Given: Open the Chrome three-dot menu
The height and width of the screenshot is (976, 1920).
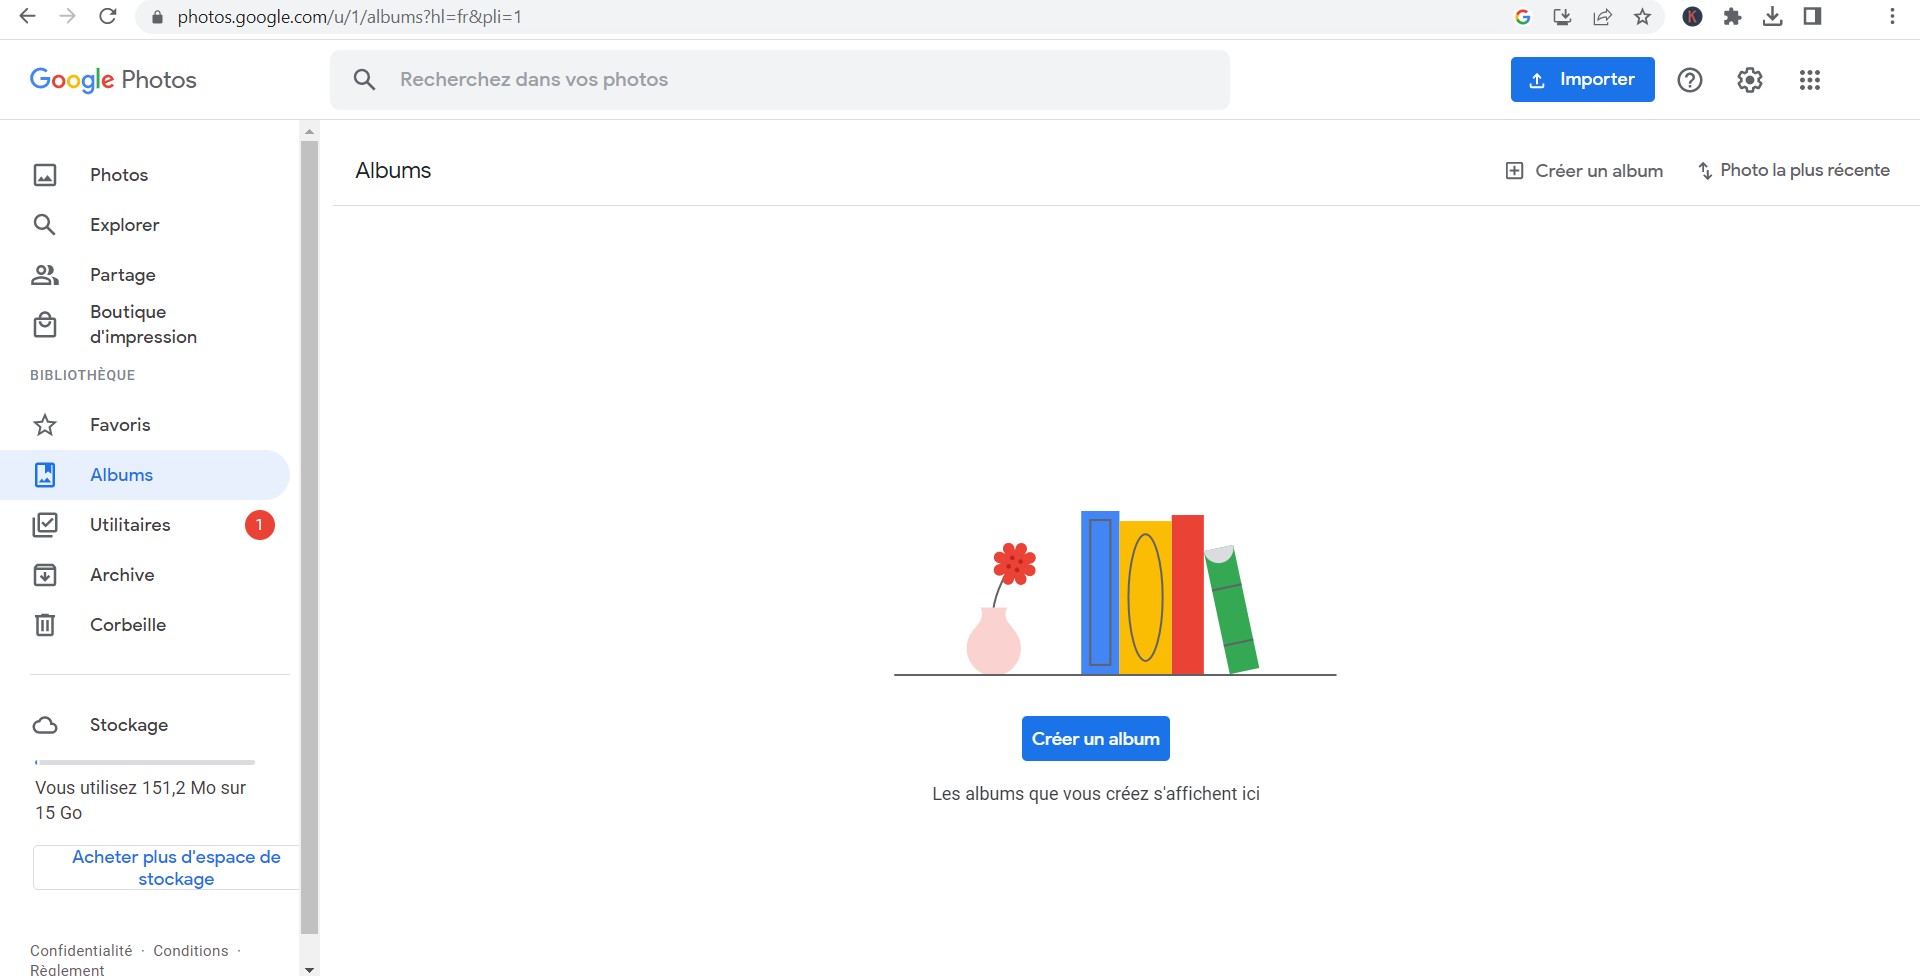Looking at the screenshot, I should [x=1891, y=17].
